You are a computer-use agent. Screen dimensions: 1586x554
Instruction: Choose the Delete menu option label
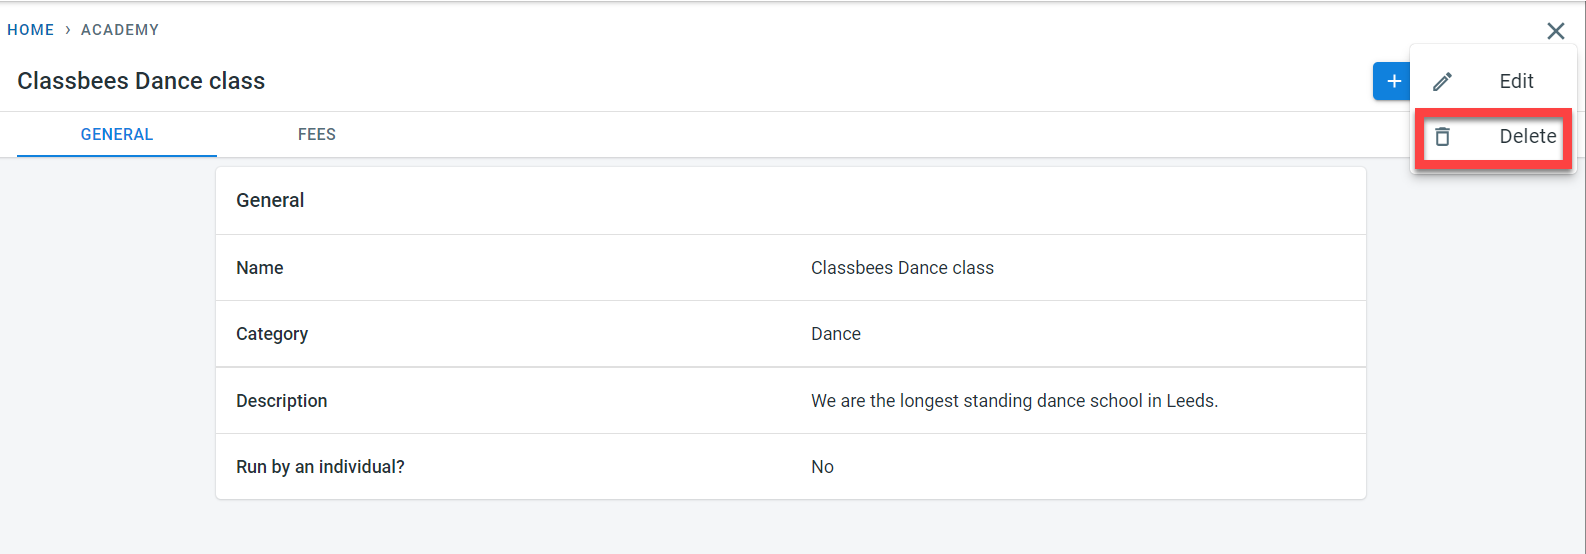click(1527, 137)
